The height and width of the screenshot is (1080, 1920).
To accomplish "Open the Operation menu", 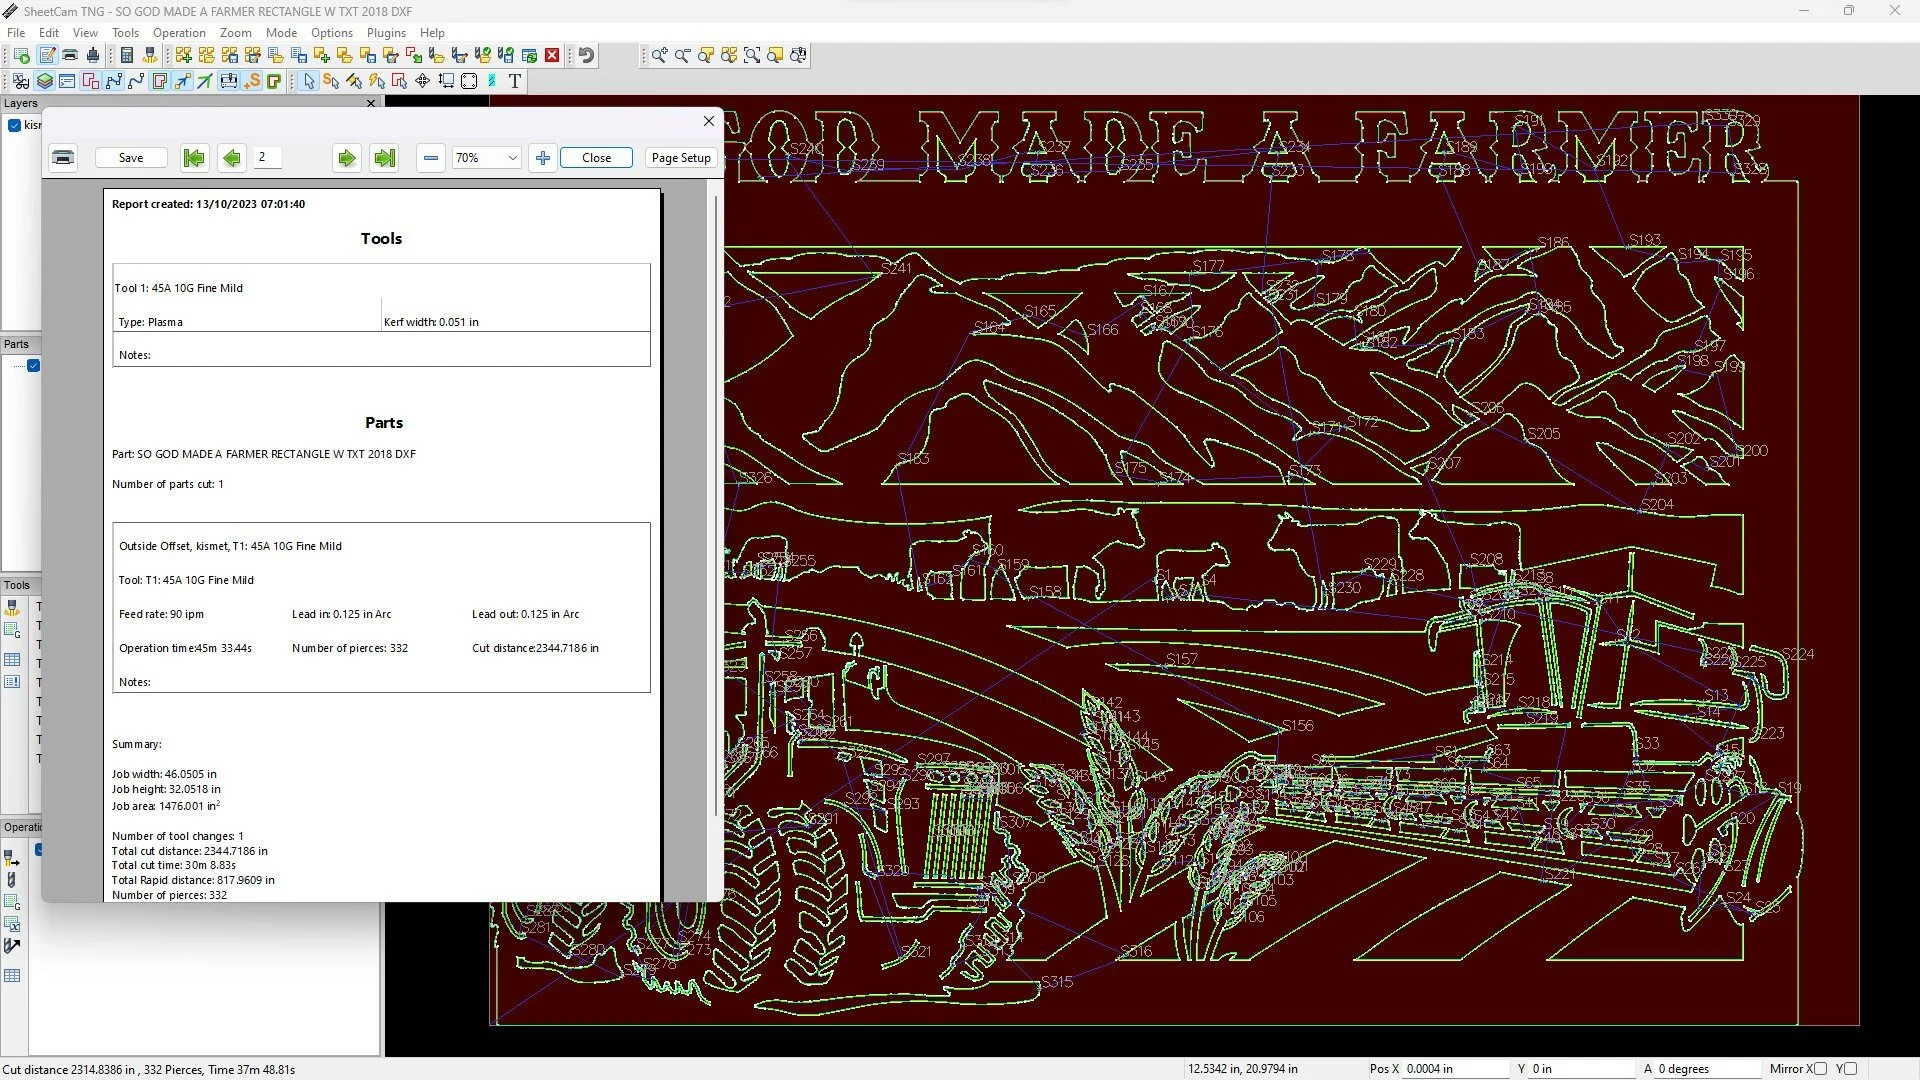I will coord(179,33).
